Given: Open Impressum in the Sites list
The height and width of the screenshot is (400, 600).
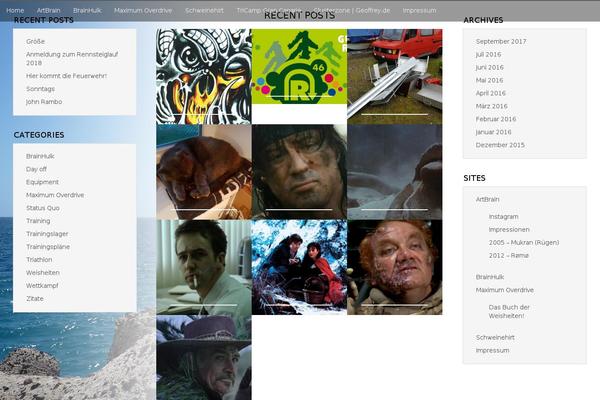Looking at the screenshot, I should tap(492, 351).
